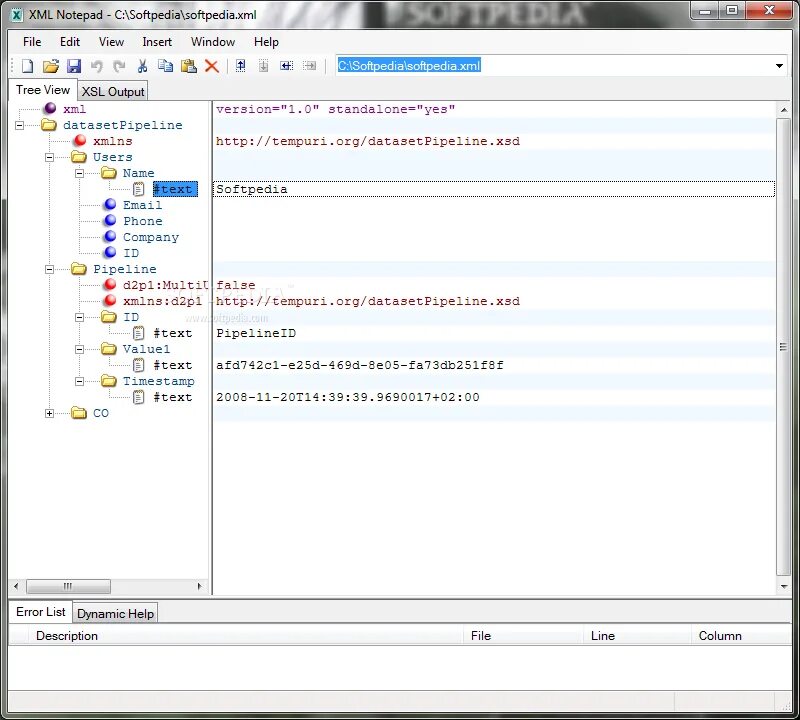Click the Softpedia value field
This screenshot has height=720, width=800.
point(494,189)
